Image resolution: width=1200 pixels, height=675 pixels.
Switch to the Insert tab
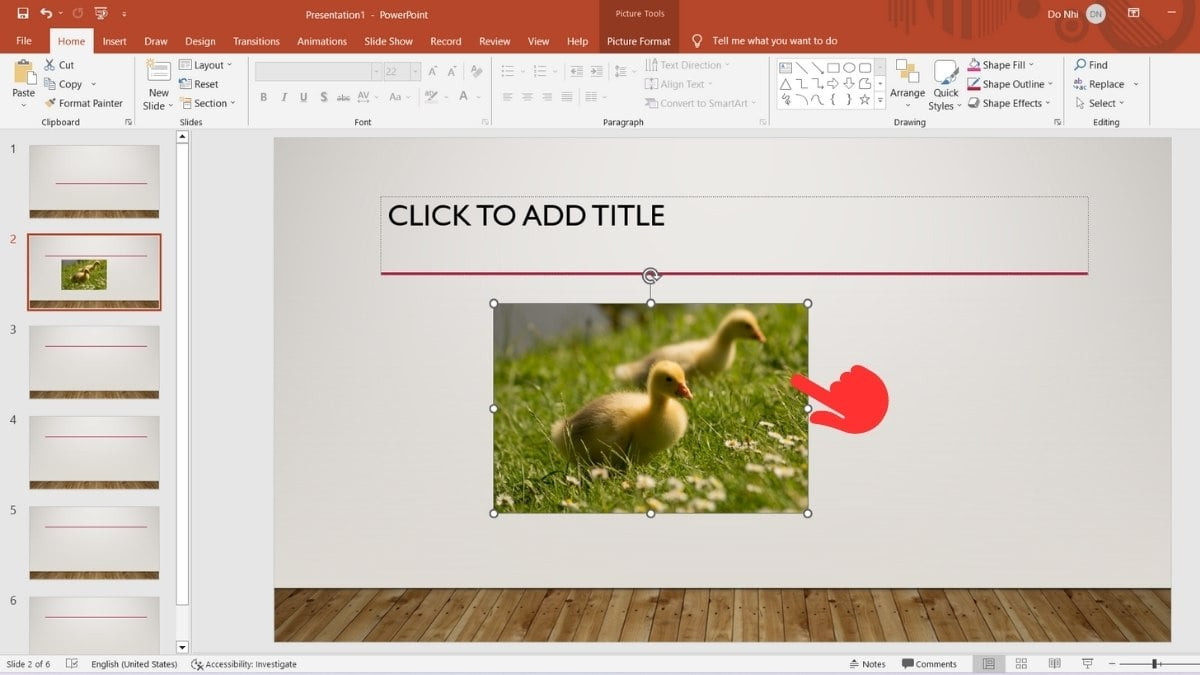click(114, 41)
